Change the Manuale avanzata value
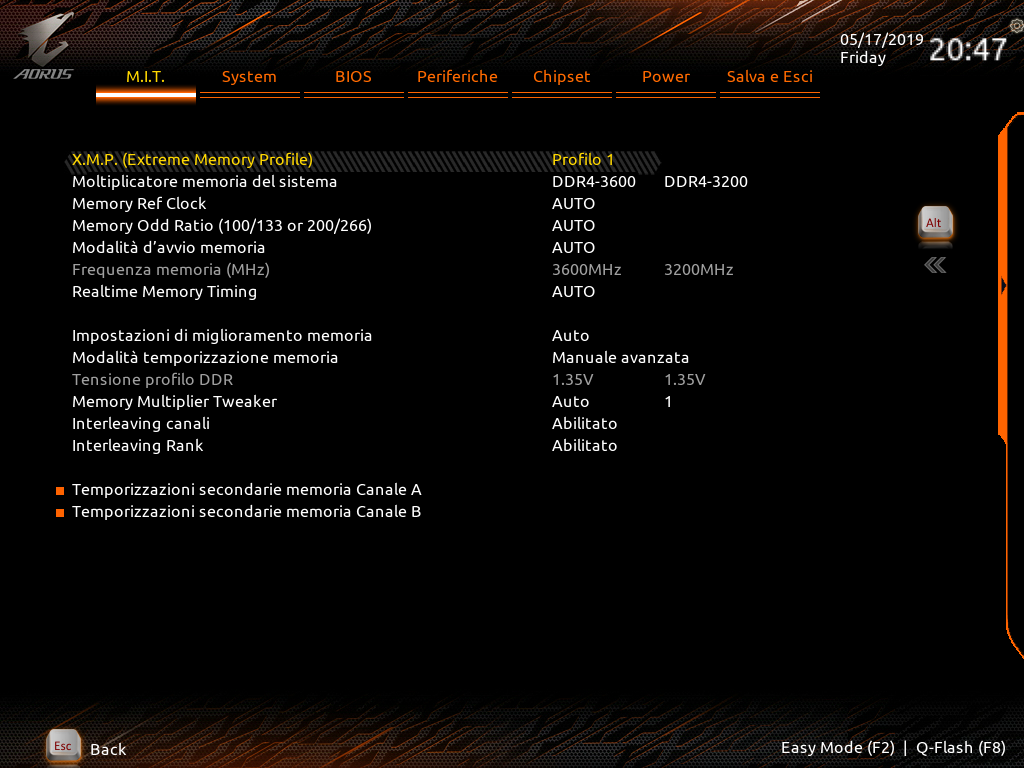Image resolution: width=1024 pixels, height=768 pixels. (620, 358)
